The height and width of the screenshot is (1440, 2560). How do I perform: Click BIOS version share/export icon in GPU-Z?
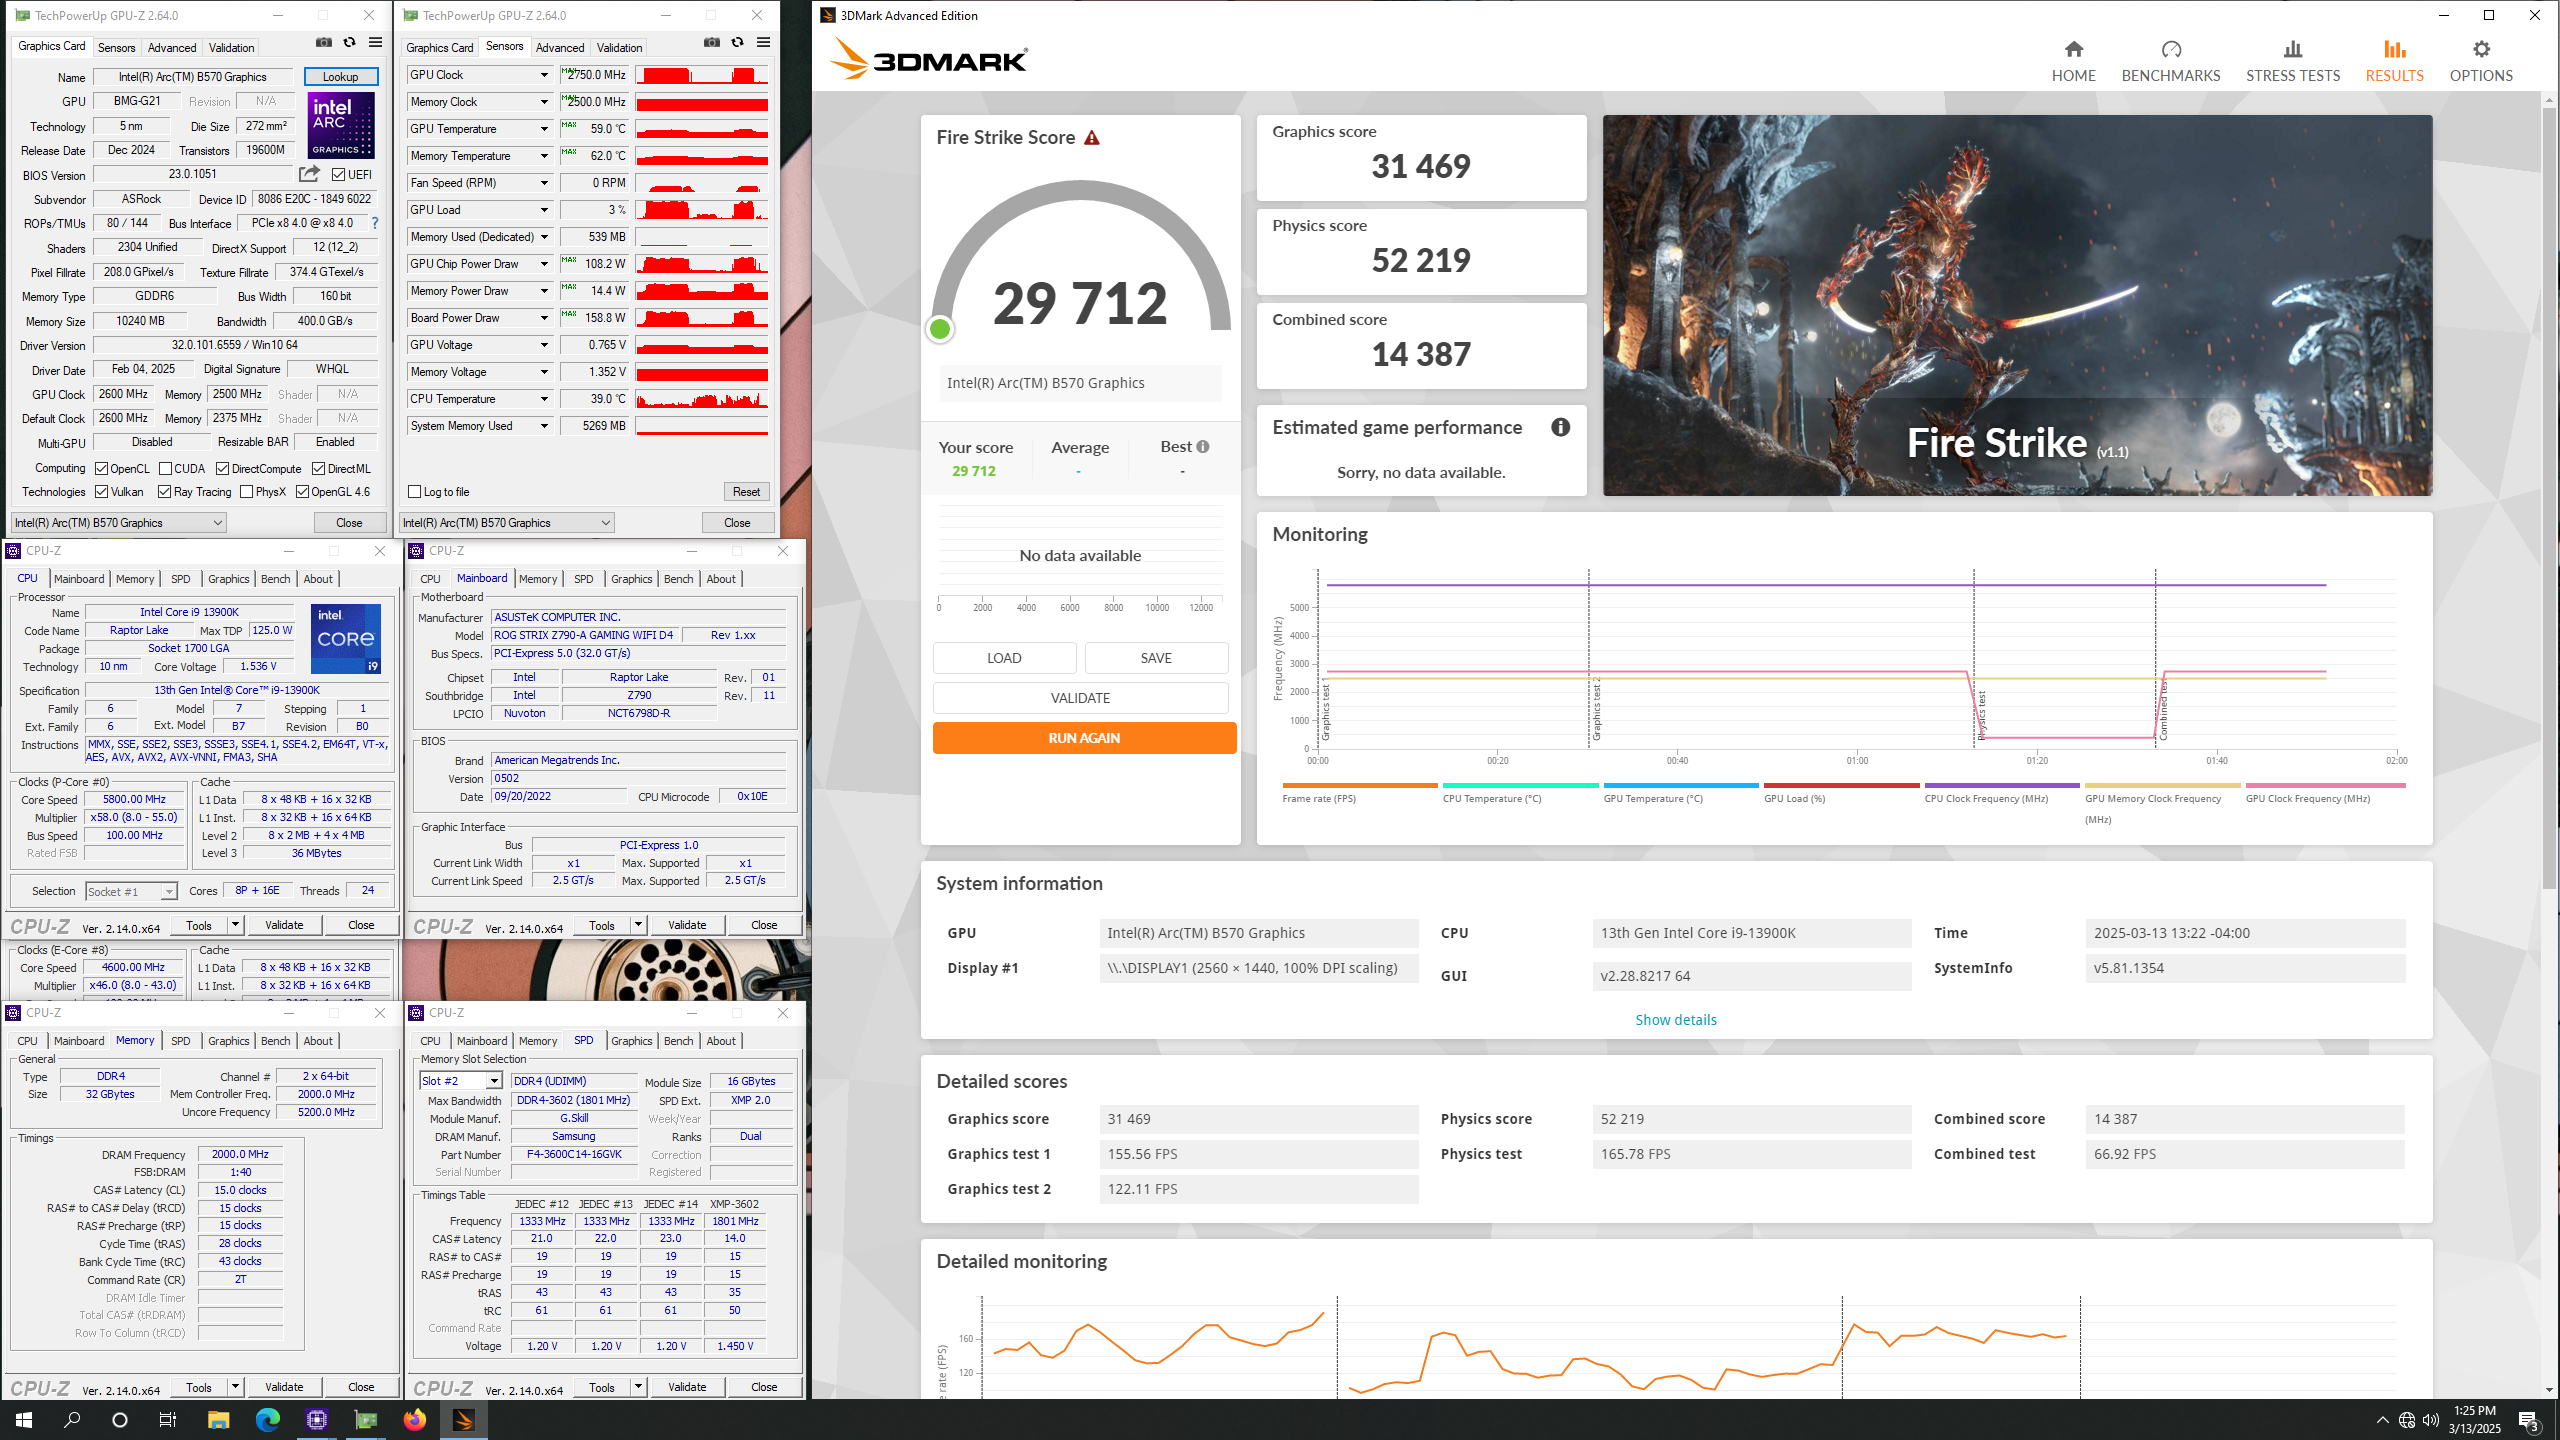click(309, 174)
